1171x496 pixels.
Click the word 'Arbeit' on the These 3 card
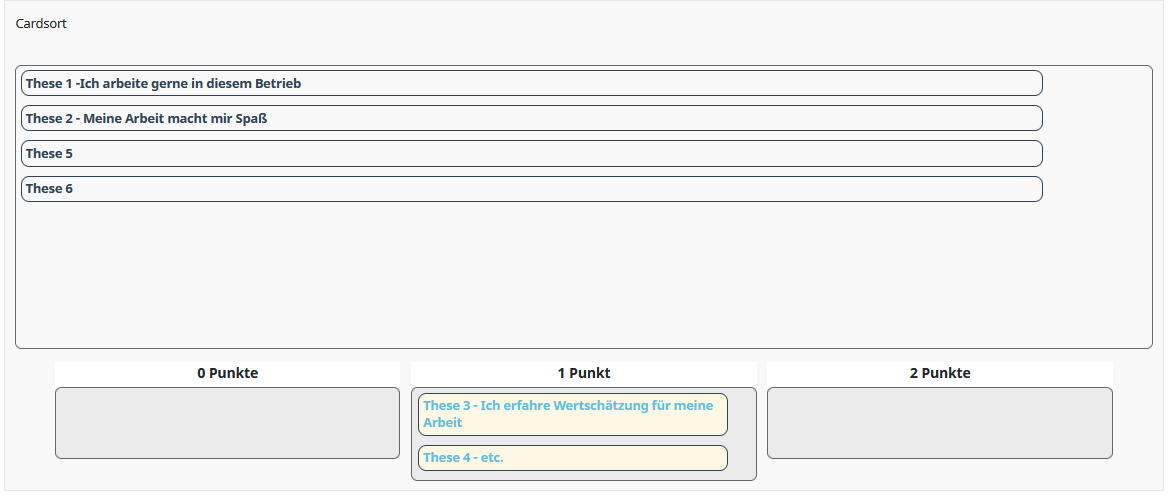pyautogui.click(x=443, y=423)
